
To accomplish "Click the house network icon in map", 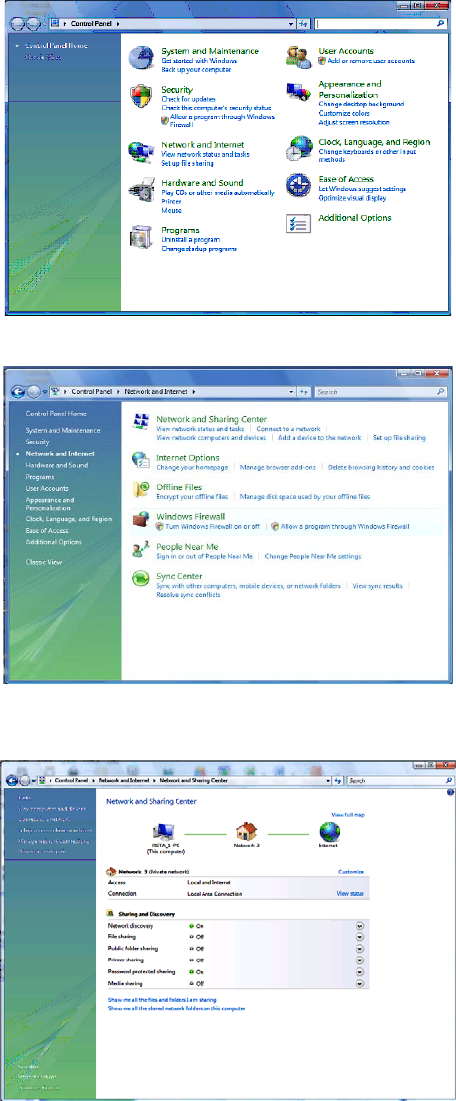I will 247,831.
